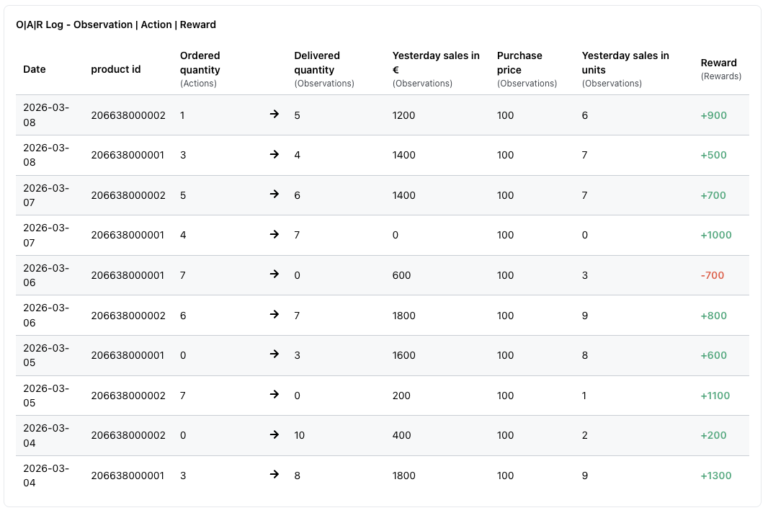Click the arrow in the -700 reward row
The height and width of the screenshot is (513, 768).
pyautogui.click(x=274, y=275)
